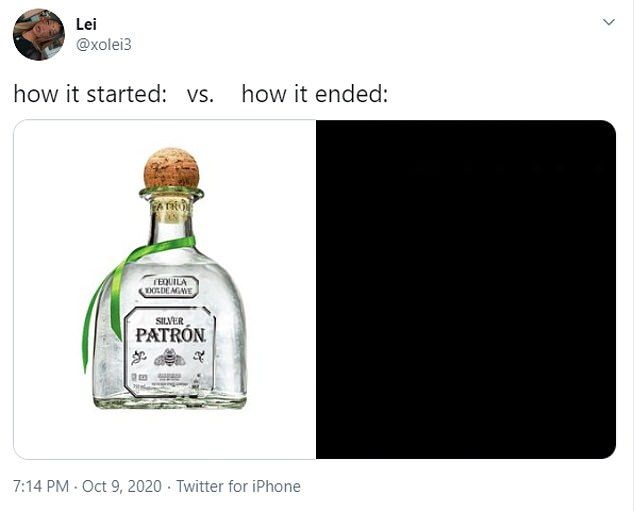Image resolution: width=634 pixels, height=511 pixels.
Task: Click the Patrón neck label band
Action: [x=170, y=209]
